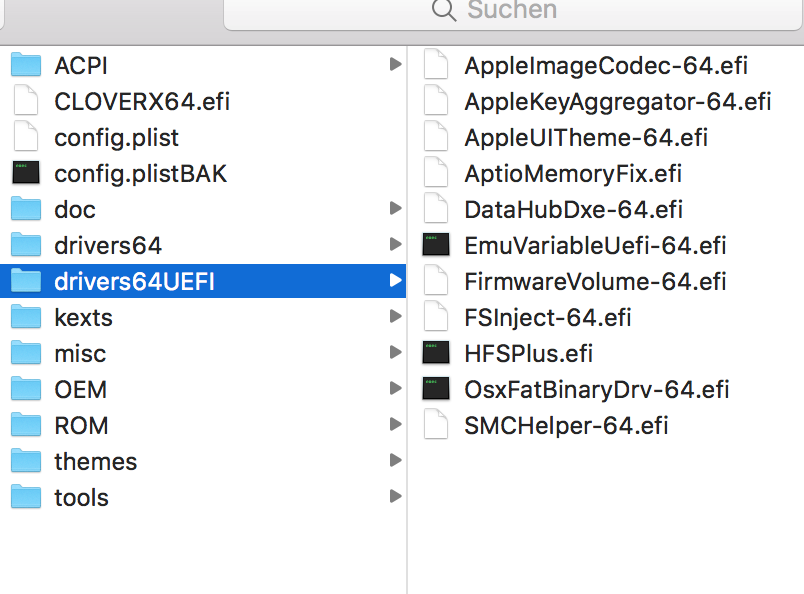This screenshot has width=804, height=594.
Task: Select the SMCHelper-64.efi file
Action: (x=566, y=426)
